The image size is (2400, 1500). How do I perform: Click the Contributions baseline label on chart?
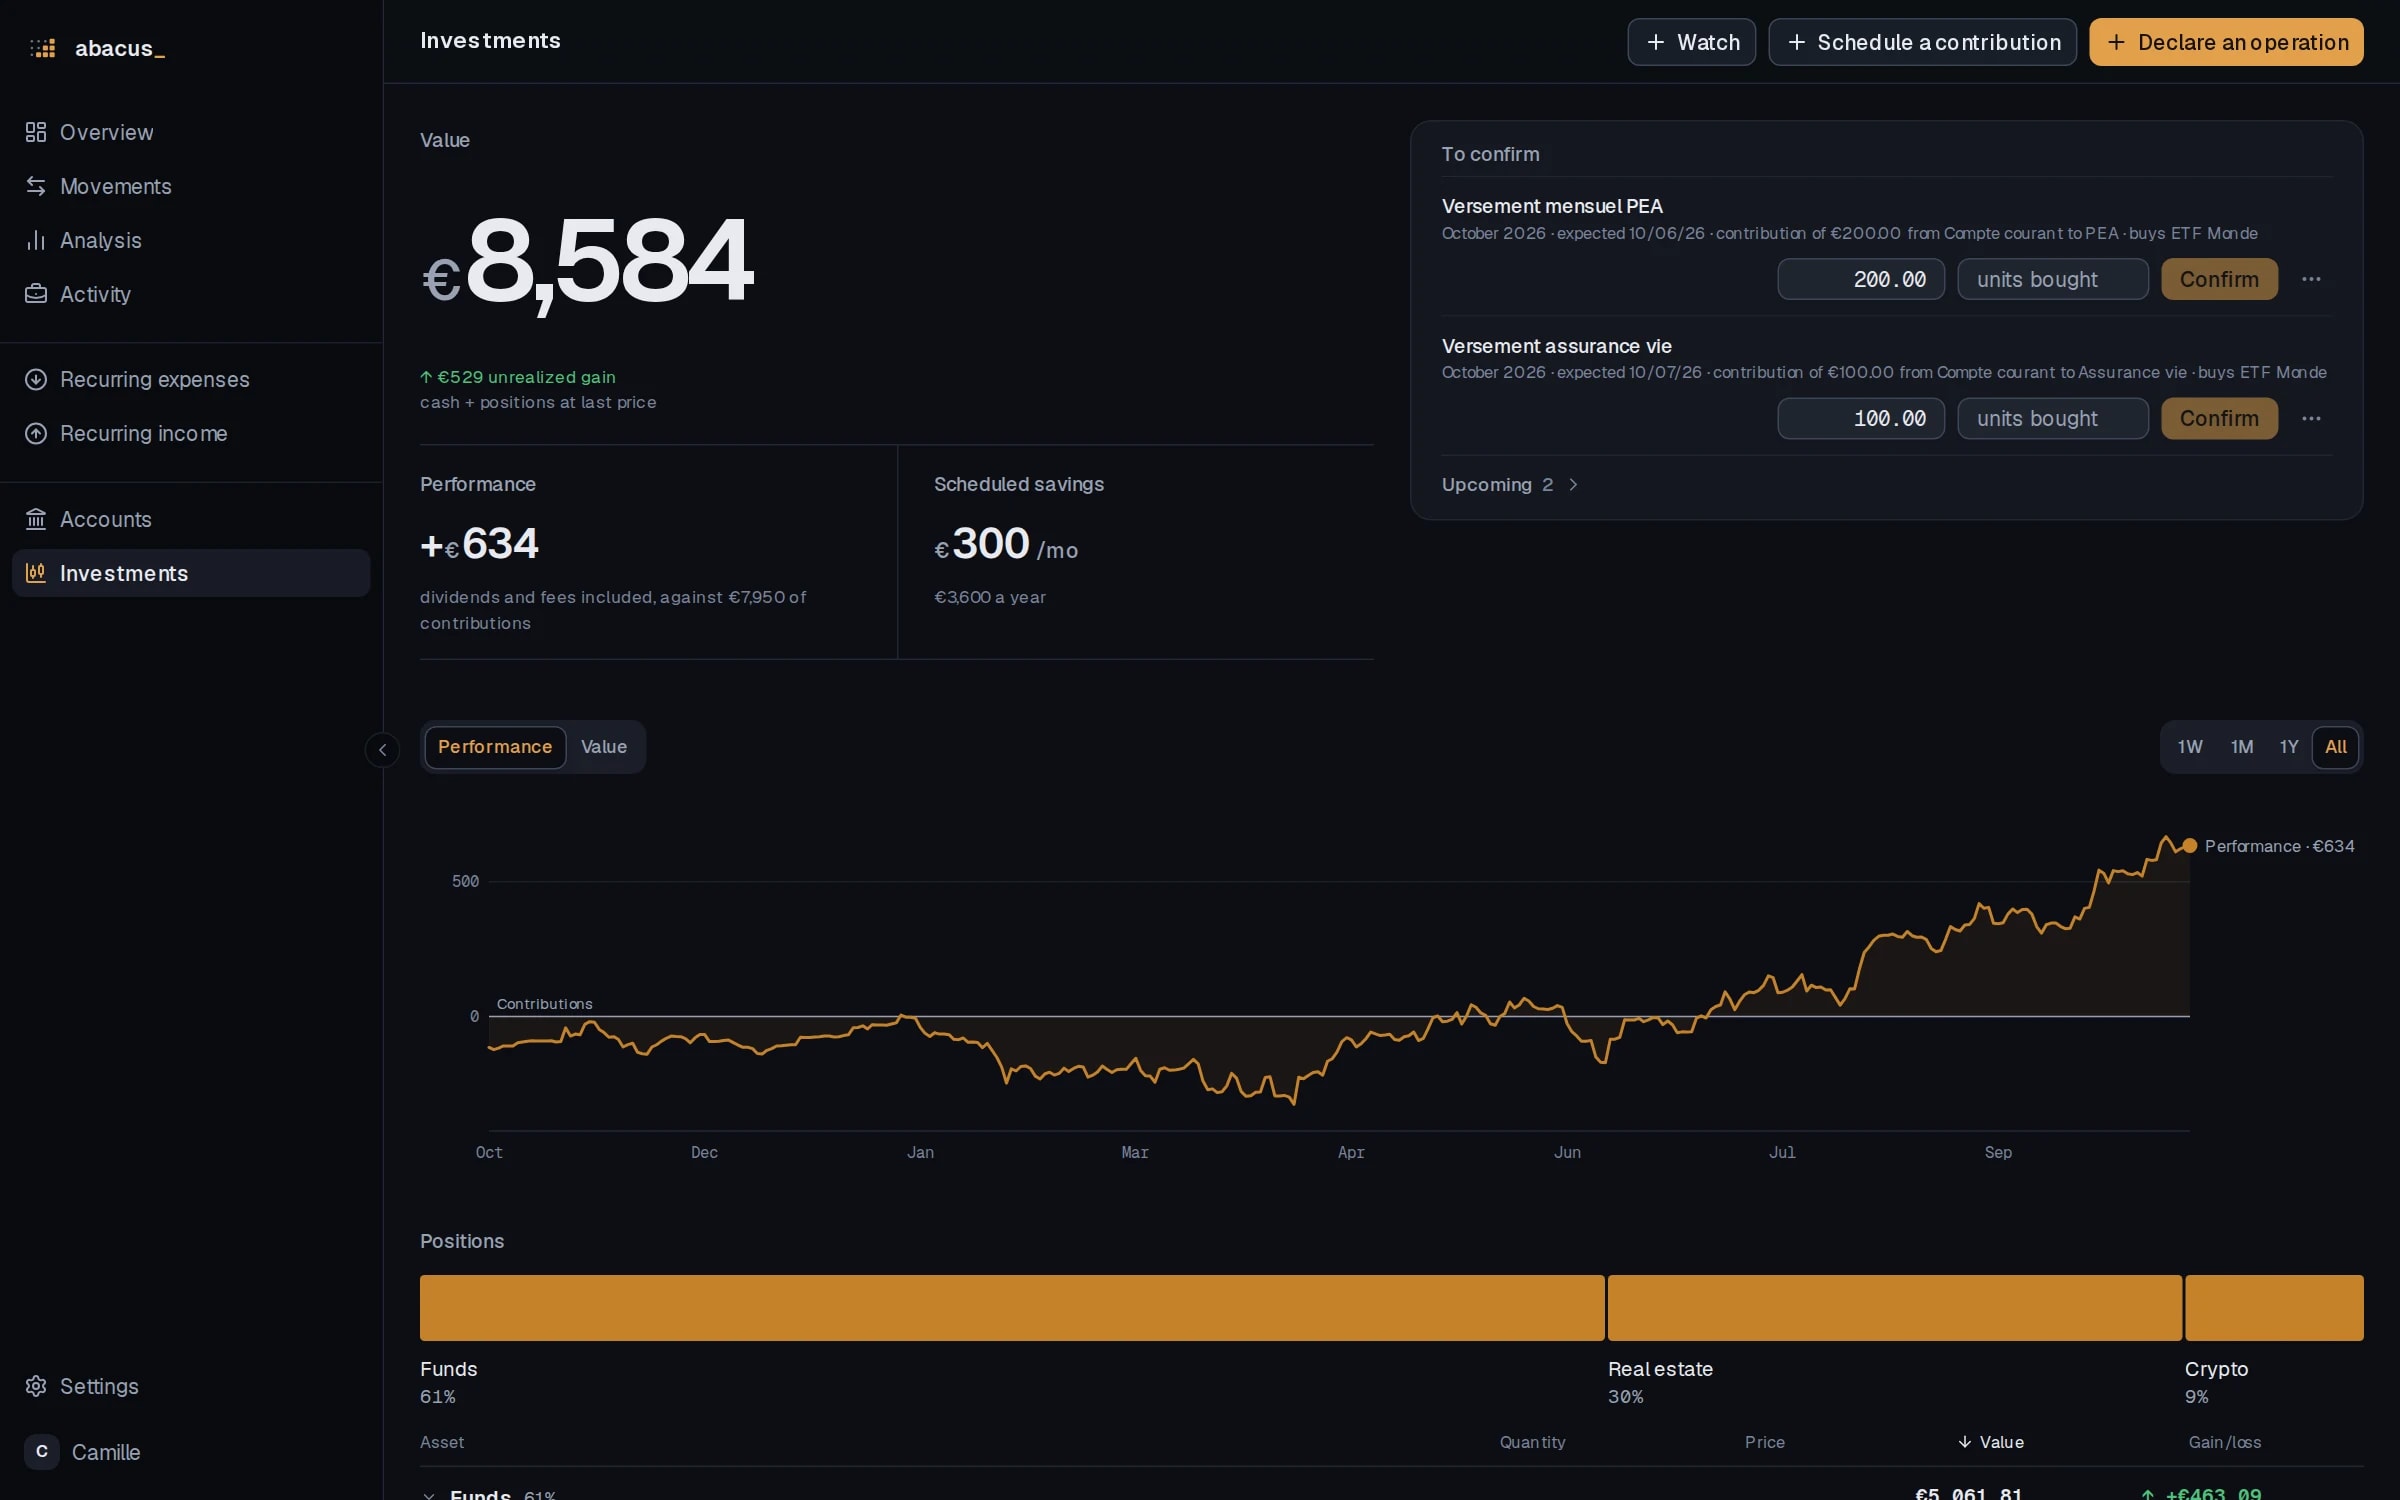(x=544, y=1004)
